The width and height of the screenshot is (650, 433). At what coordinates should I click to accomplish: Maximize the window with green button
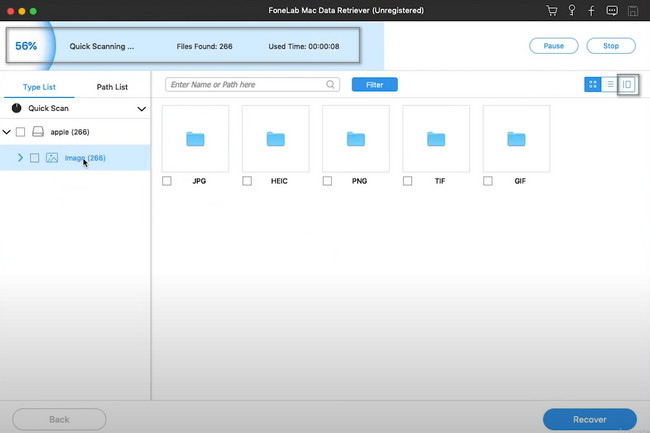tap(33, 11)
